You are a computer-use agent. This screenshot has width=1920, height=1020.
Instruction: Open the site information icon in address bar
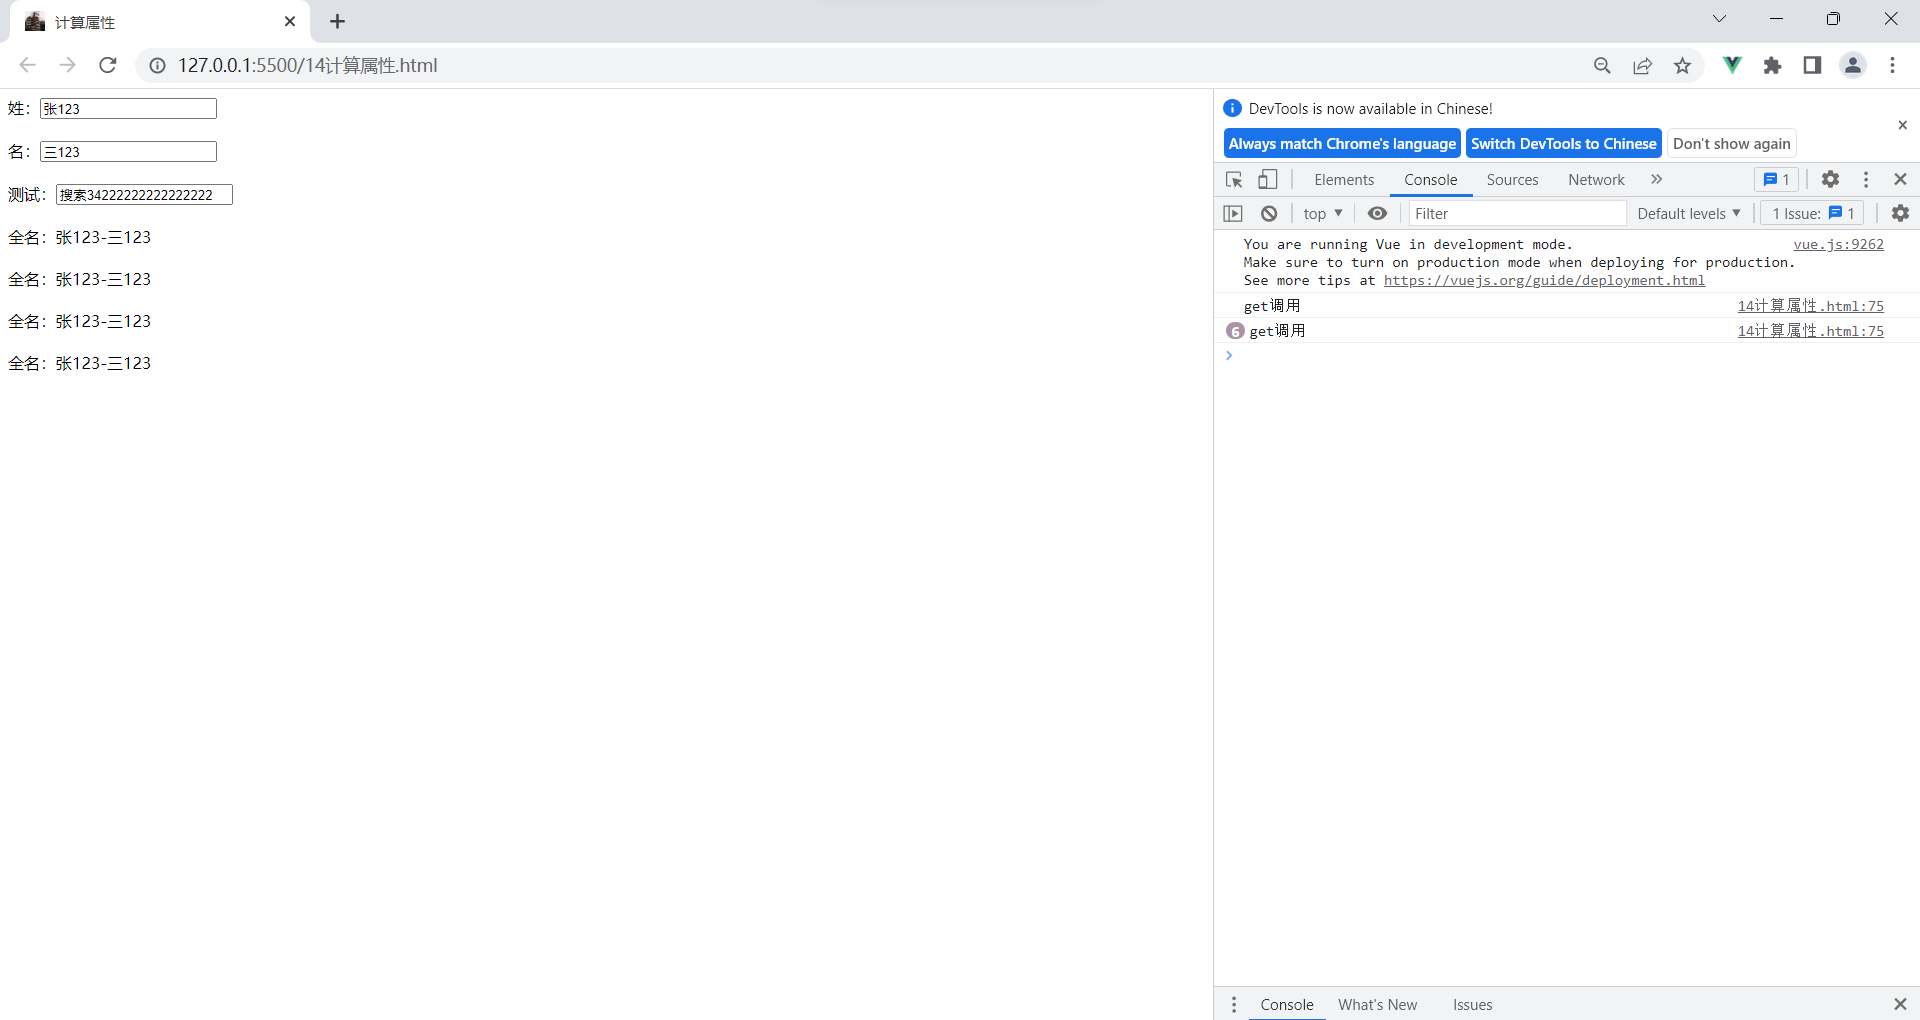tap(157, 65)
